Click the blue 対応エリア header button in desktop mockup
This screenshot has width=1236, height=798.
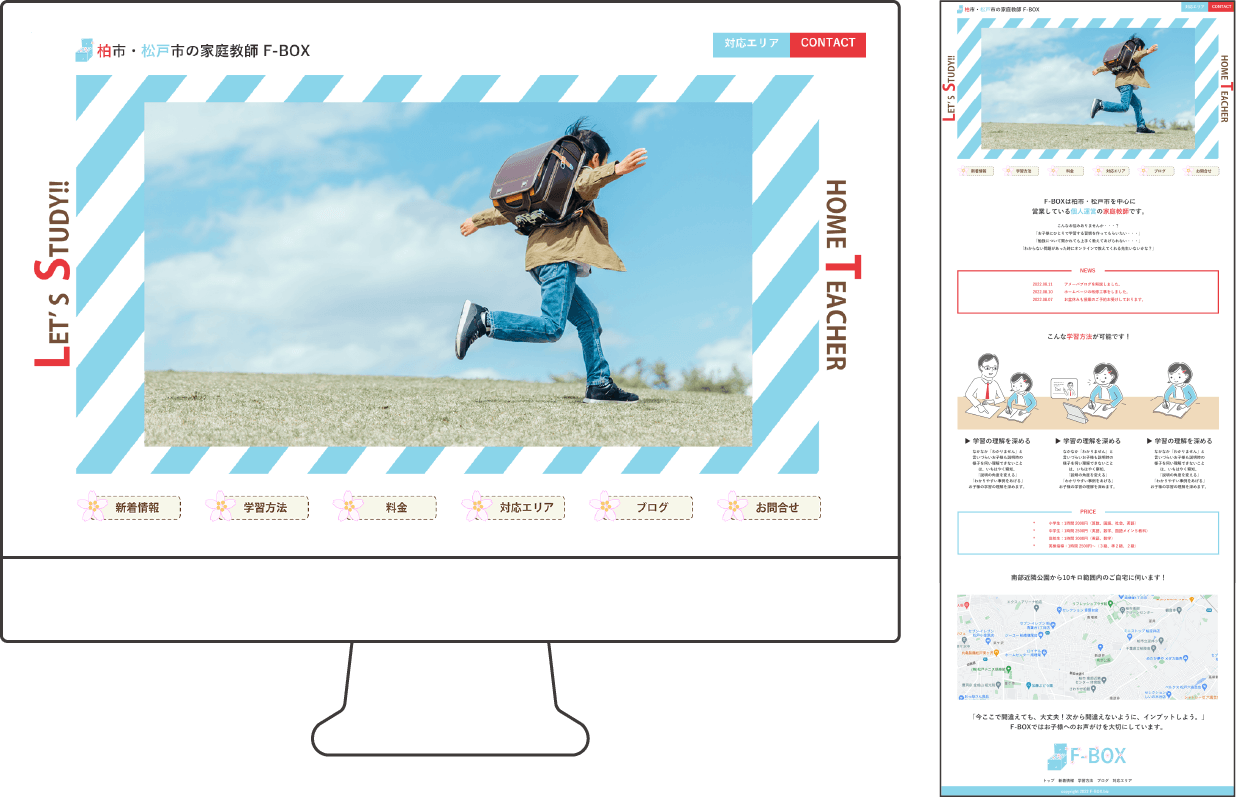click(751, 45)
